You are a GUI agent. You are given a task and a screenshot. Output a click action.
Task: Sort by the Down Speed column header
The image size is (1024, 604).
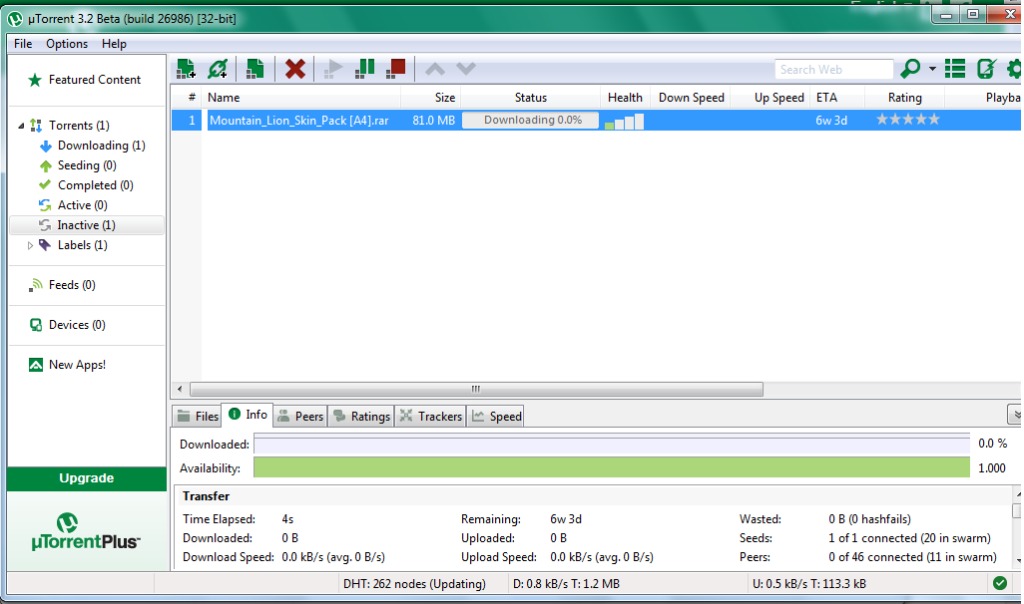(691, 97)
